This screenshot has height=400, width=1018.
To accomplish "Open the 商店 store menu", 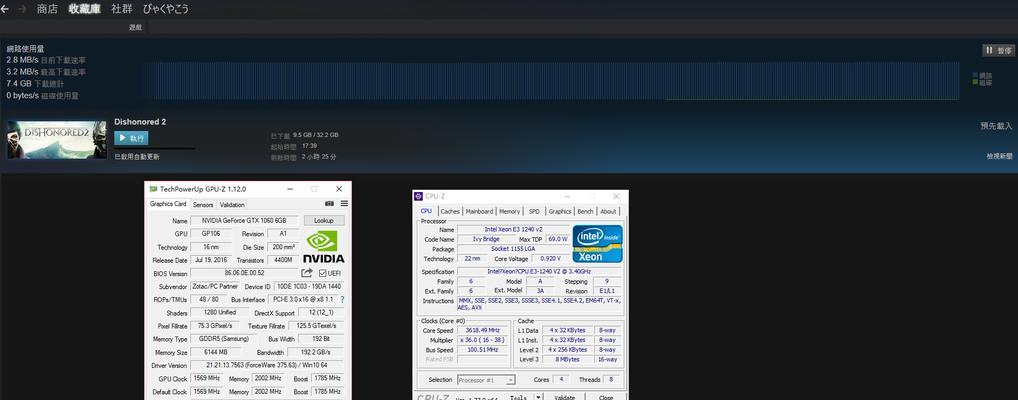I will coord(47,9).
